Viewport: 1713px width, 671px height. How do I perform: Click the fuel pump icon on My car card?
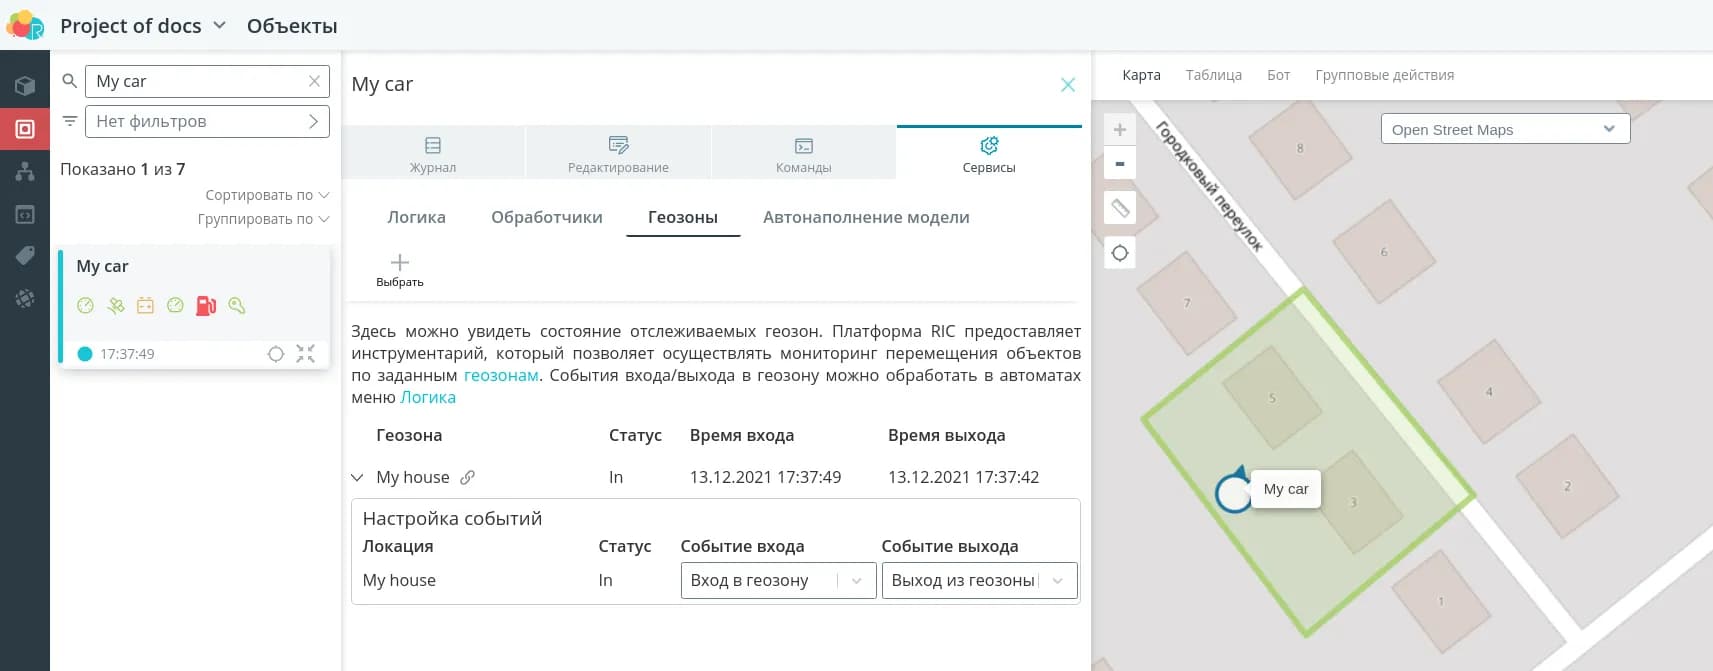click(x=206, y=306)
